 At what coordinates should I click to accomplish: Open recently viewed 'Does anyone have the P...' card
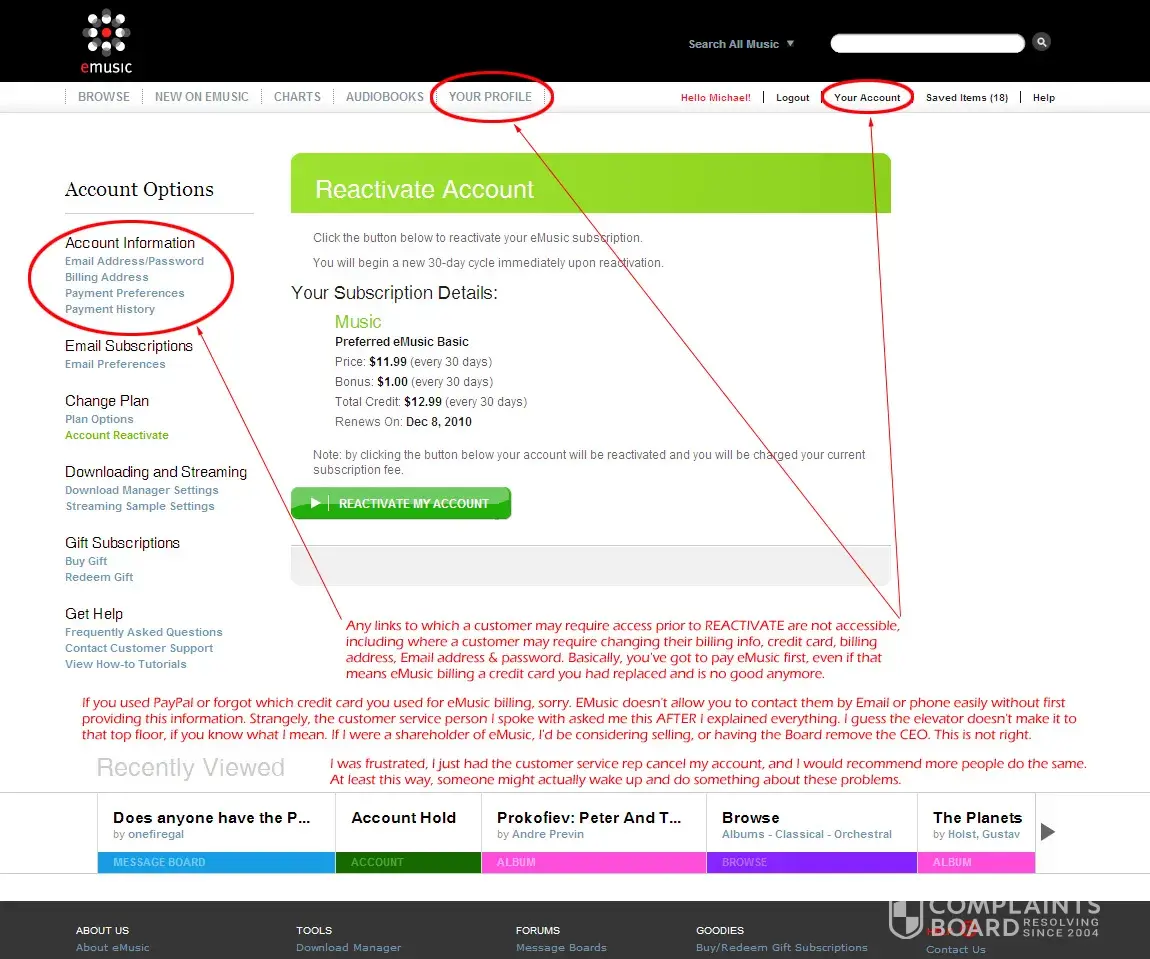pos(216,832)
